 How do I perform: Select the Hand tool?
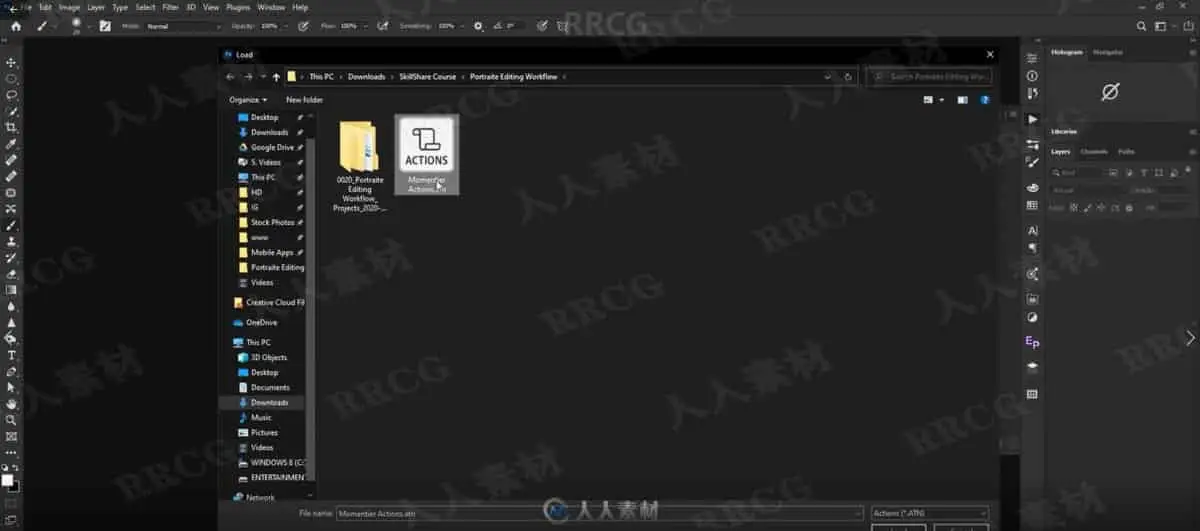point(11,404)
